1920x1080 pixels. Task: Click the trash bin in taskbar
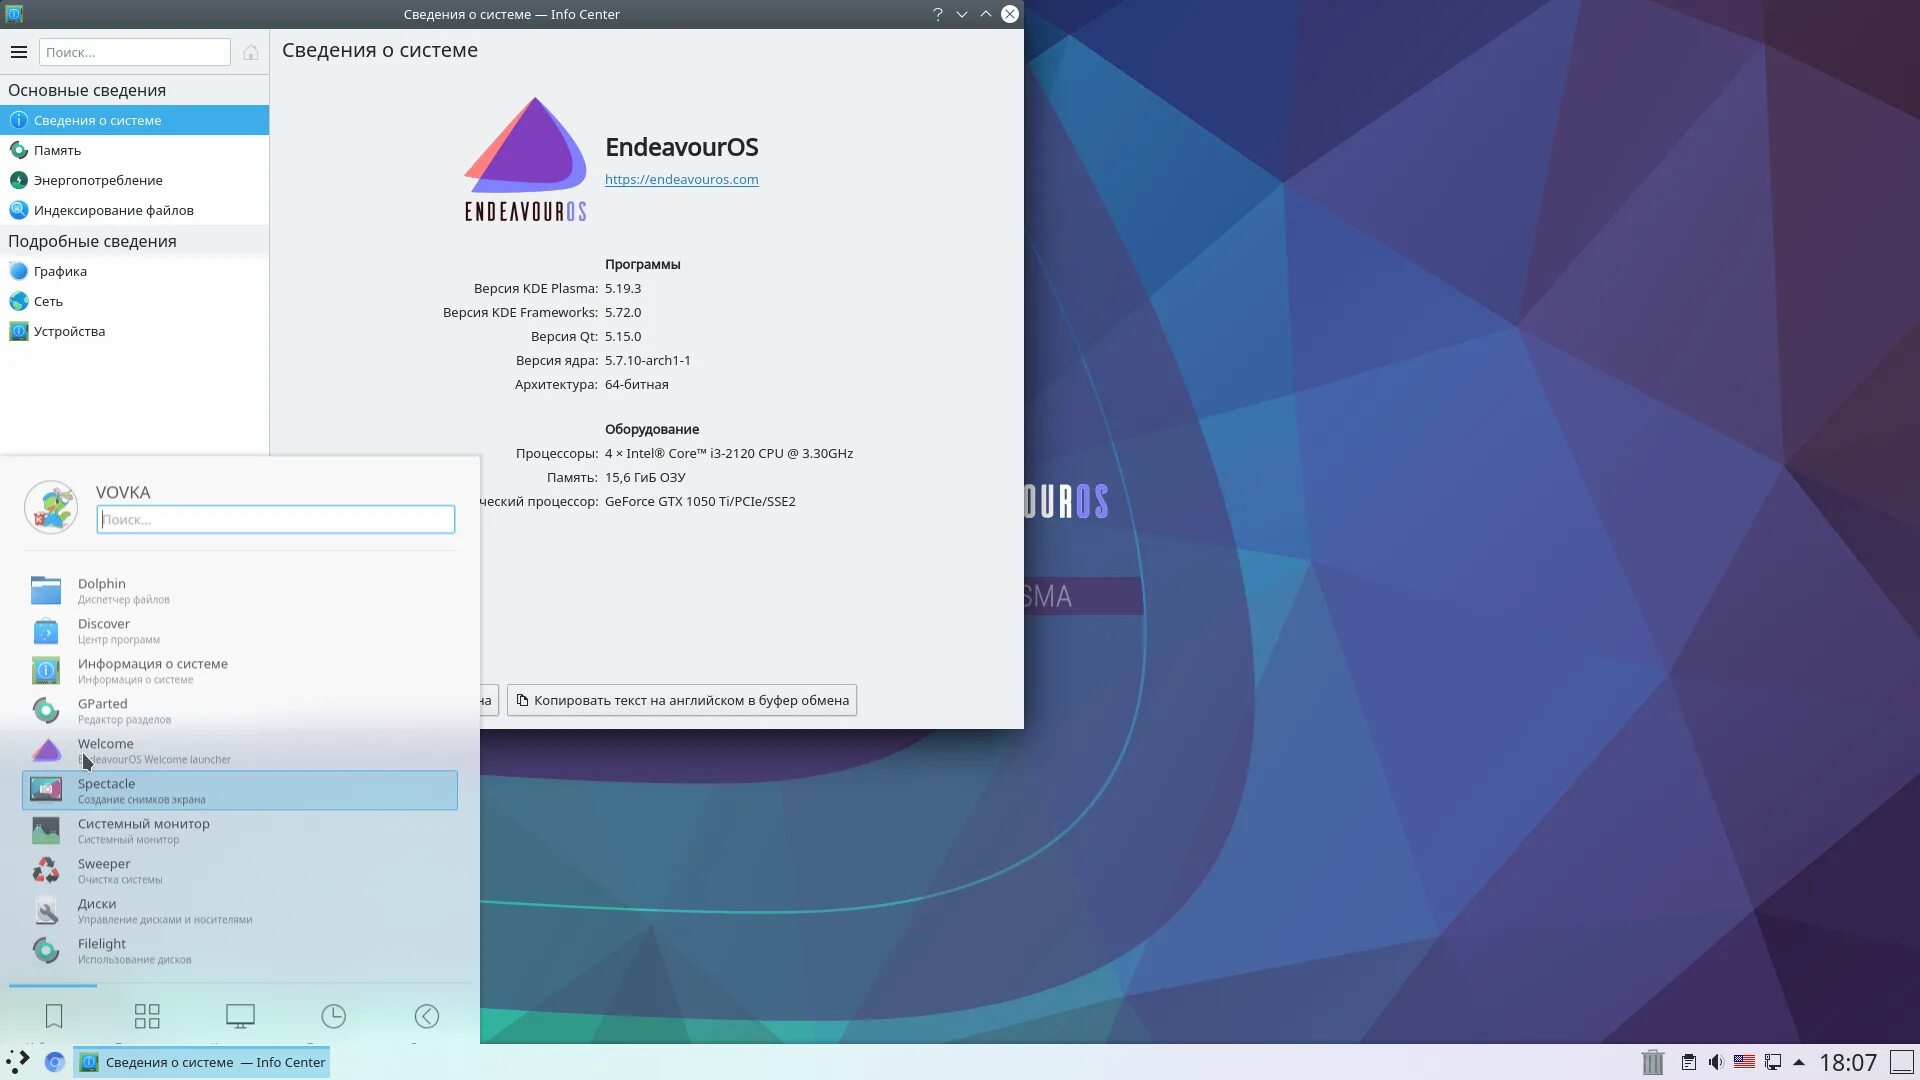(1652, 1062)
